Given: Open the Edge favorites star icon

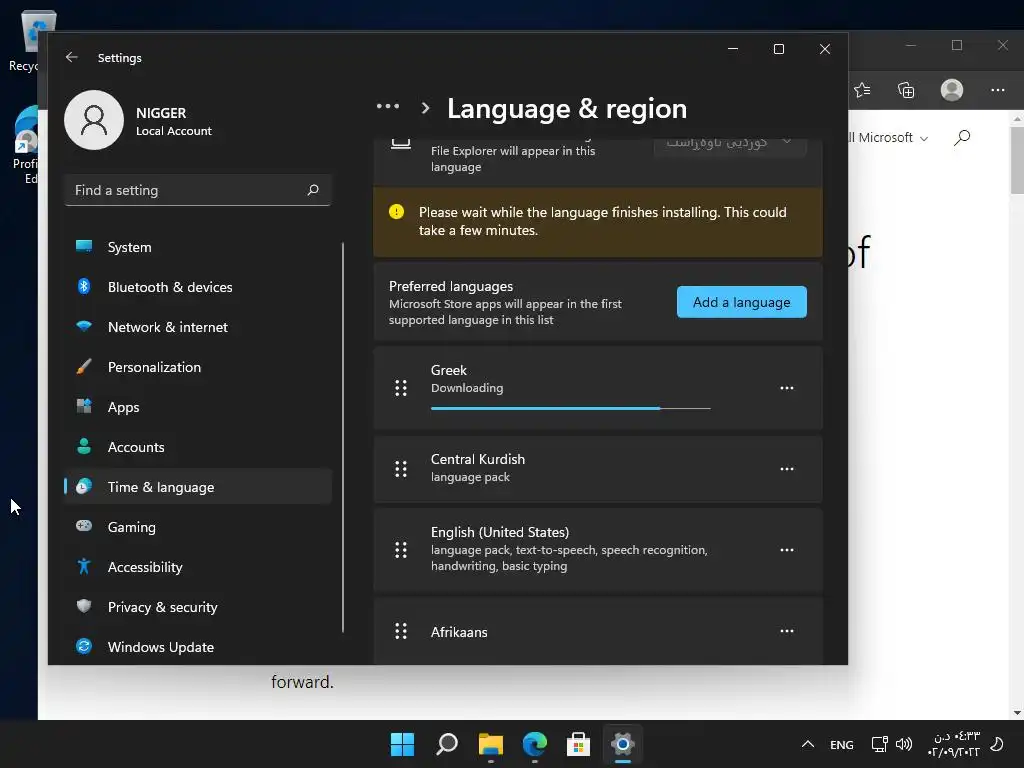Looking at the screenshot, I should click(862, 89).
